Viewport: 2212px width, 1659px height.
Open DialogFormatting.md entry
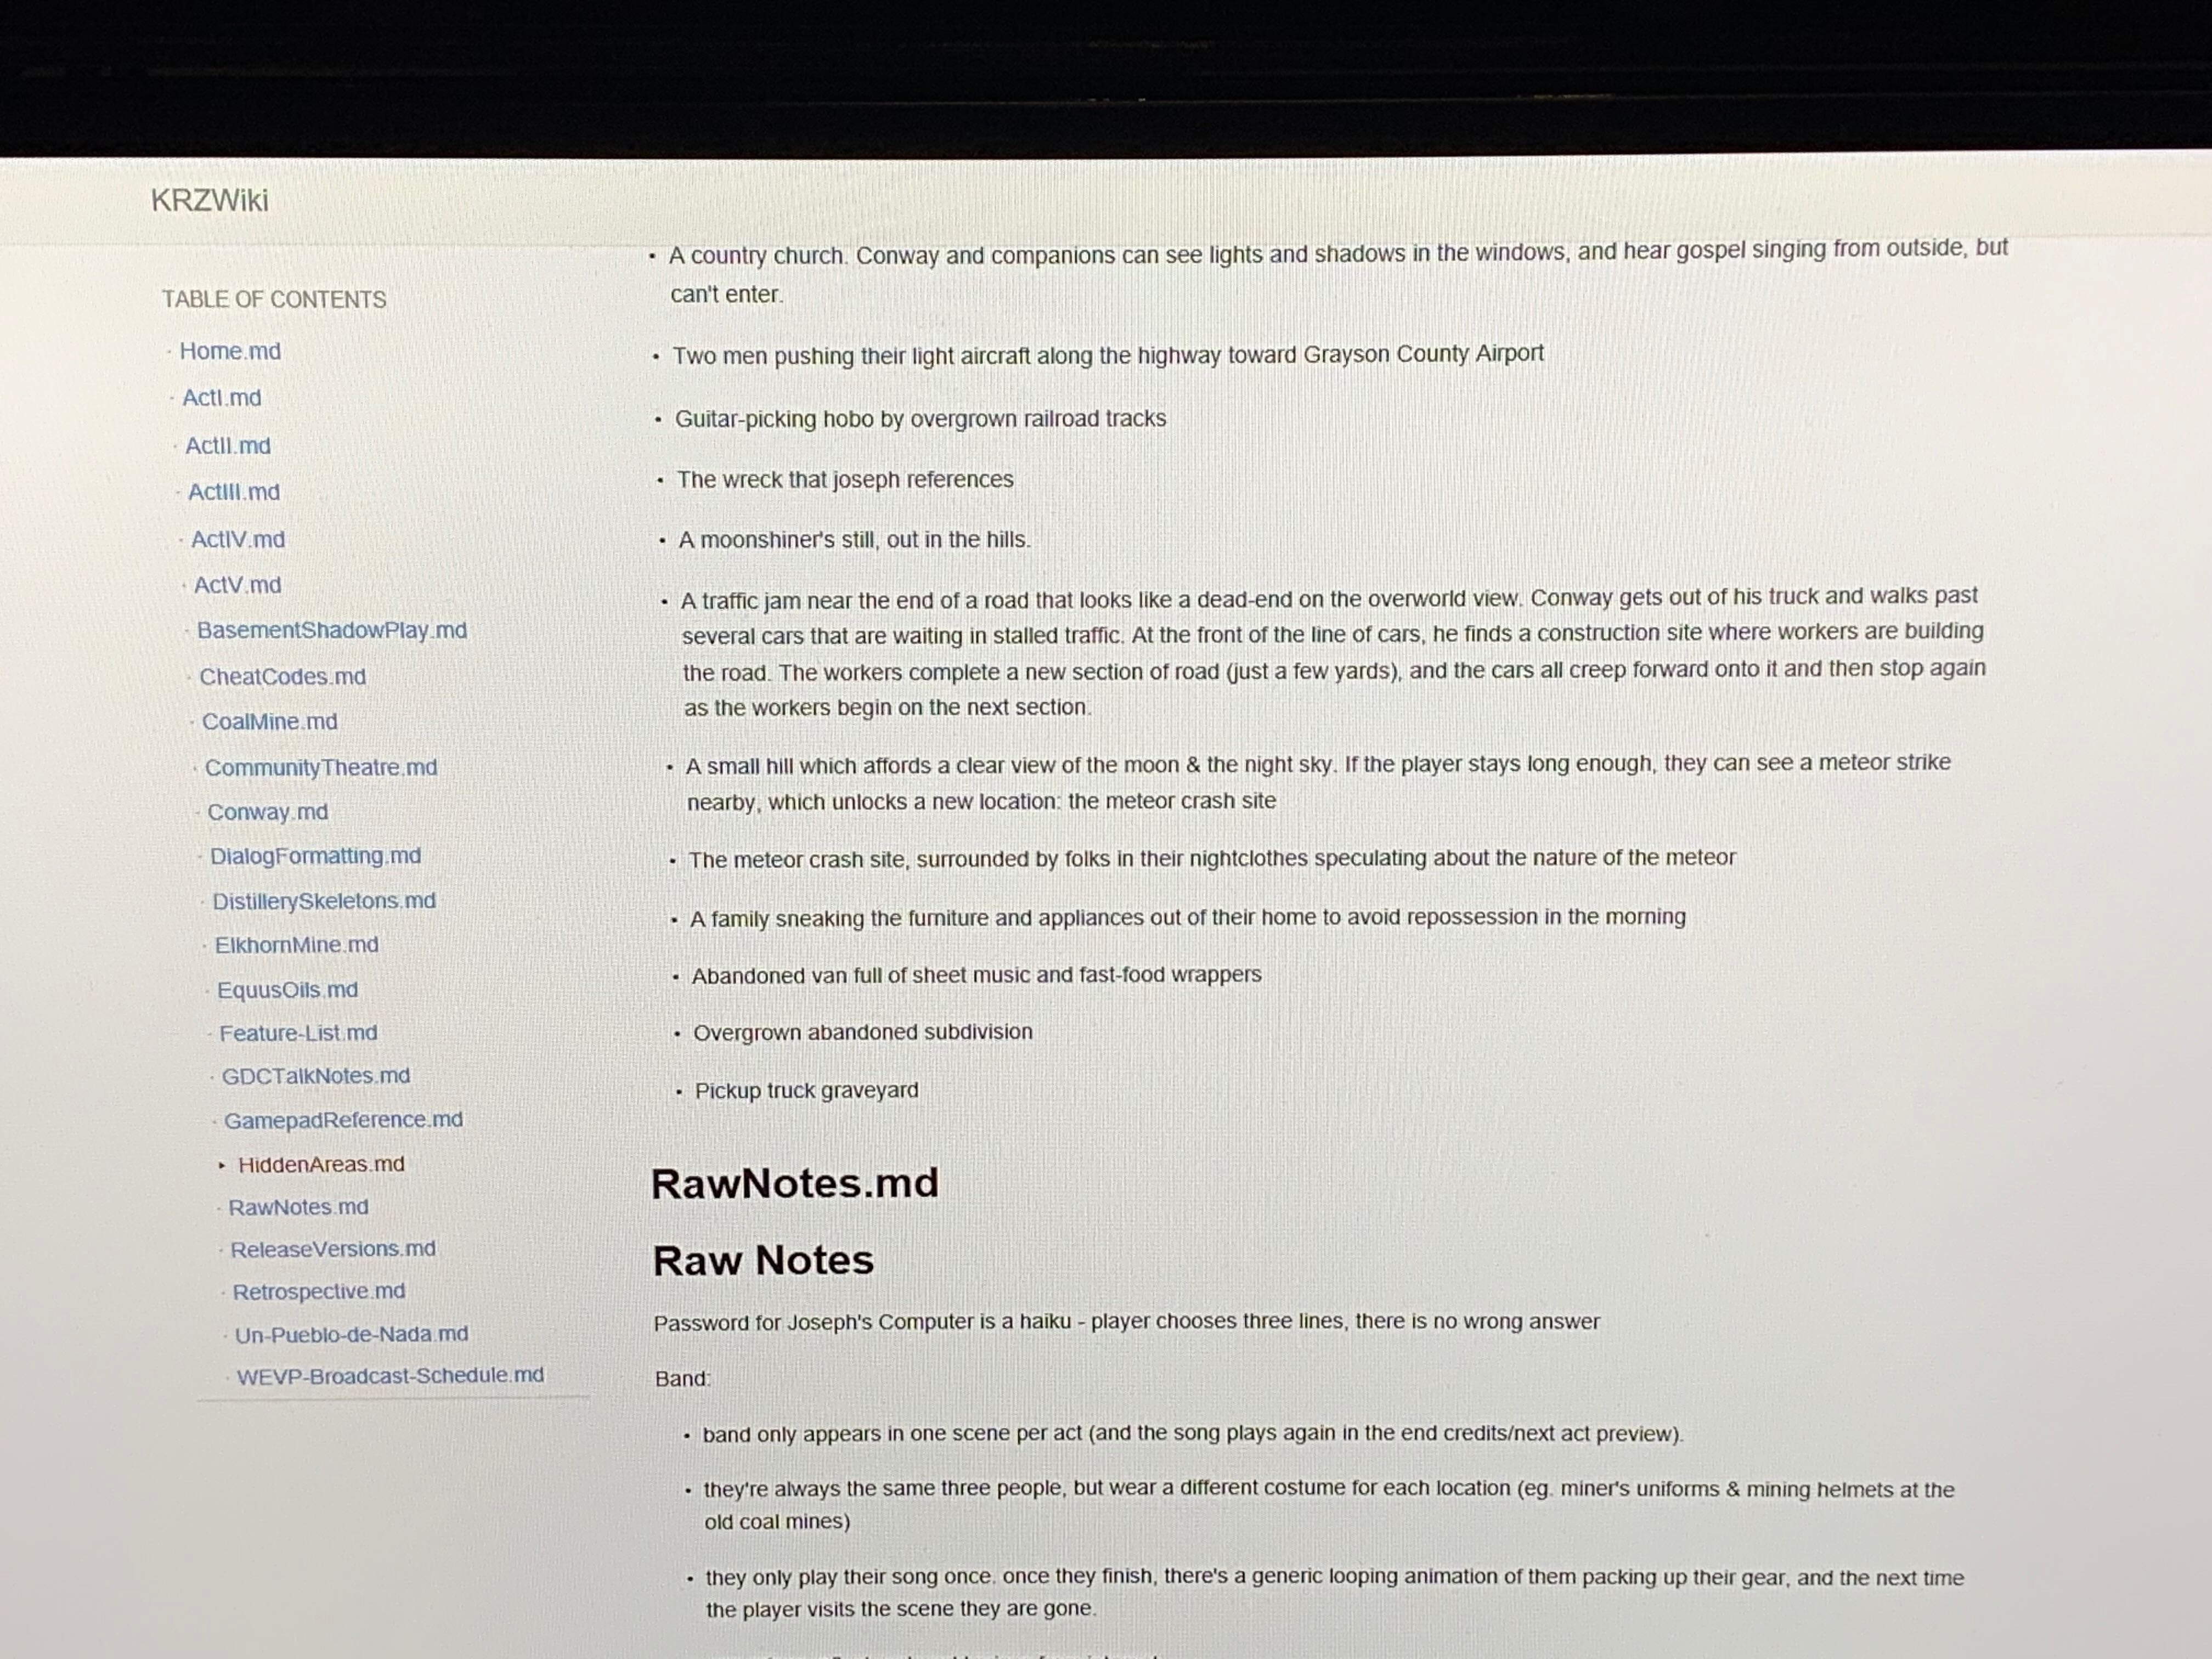pos(315,856)
